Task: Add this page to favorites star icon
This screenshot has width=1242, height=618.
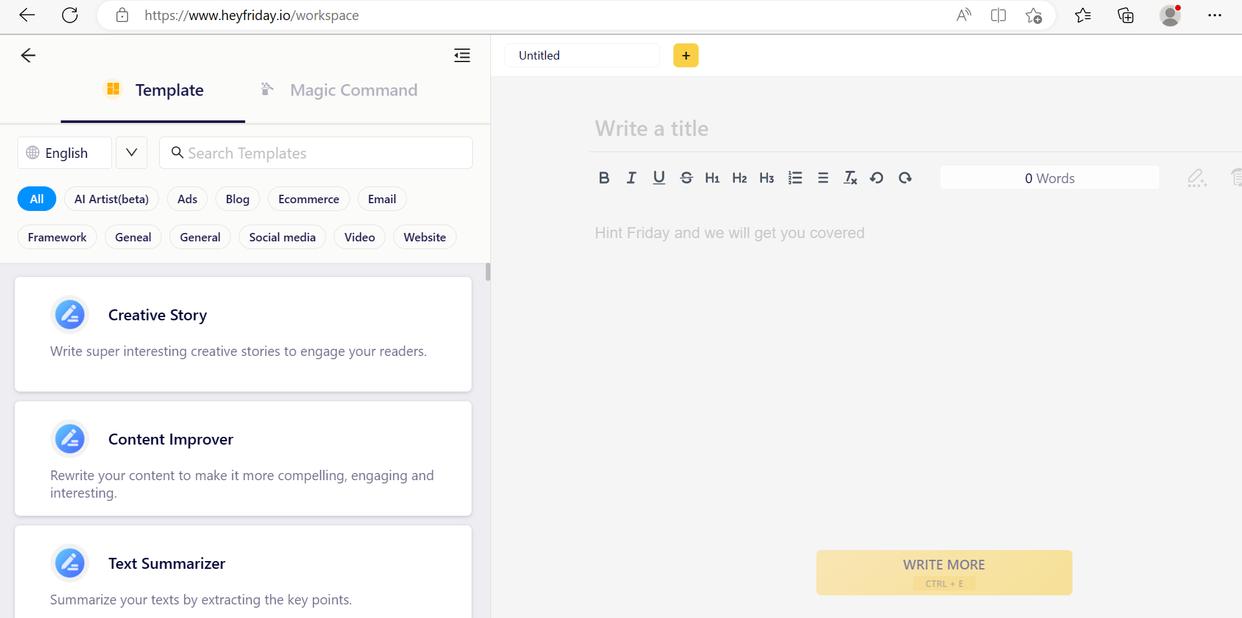Action: 1034,15
